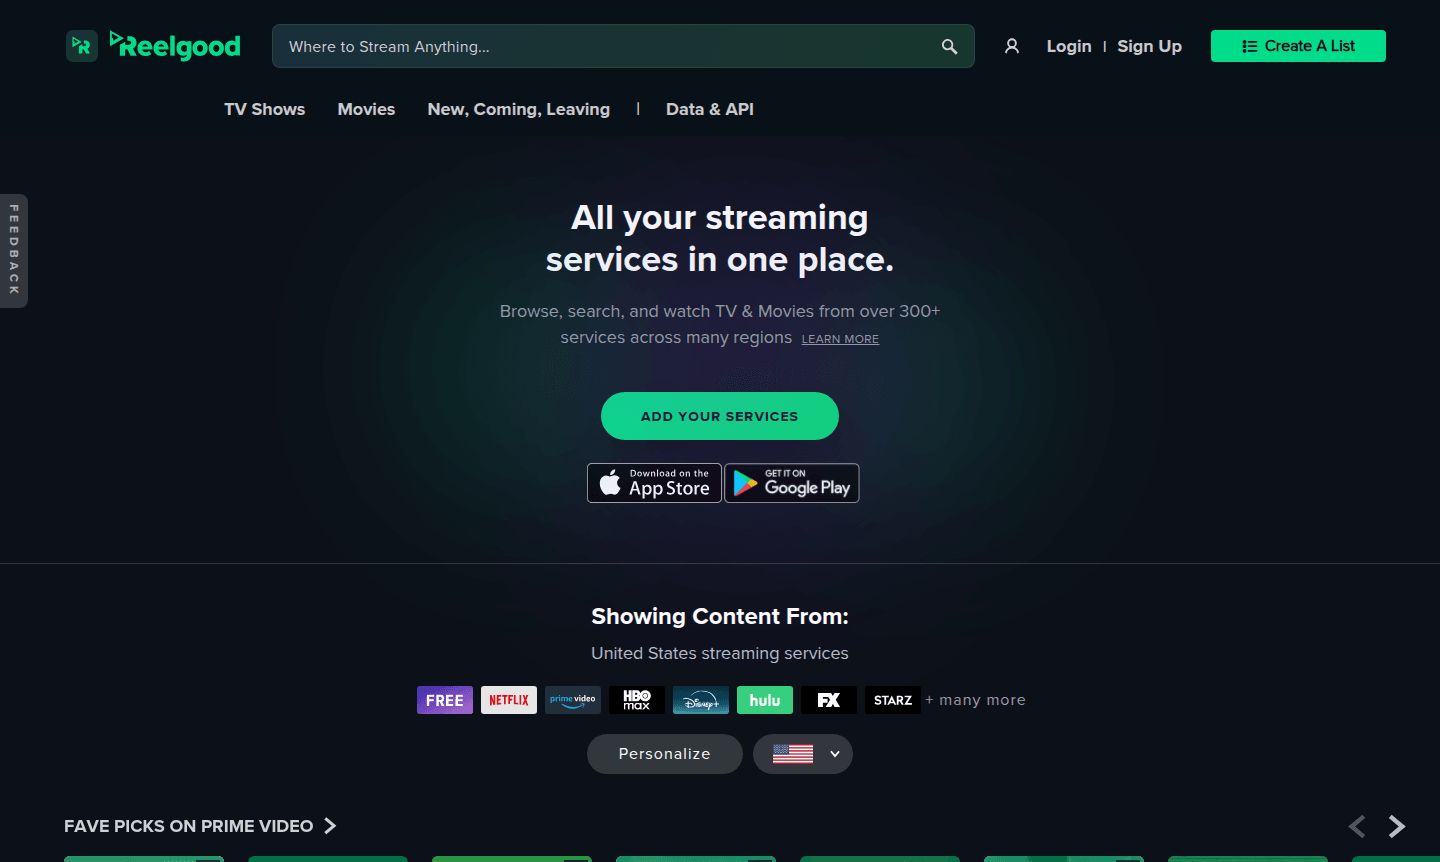Viewport: 1440px width, 862px height.
Task: Open the TV Shows section
Action: tap(264, 109)
